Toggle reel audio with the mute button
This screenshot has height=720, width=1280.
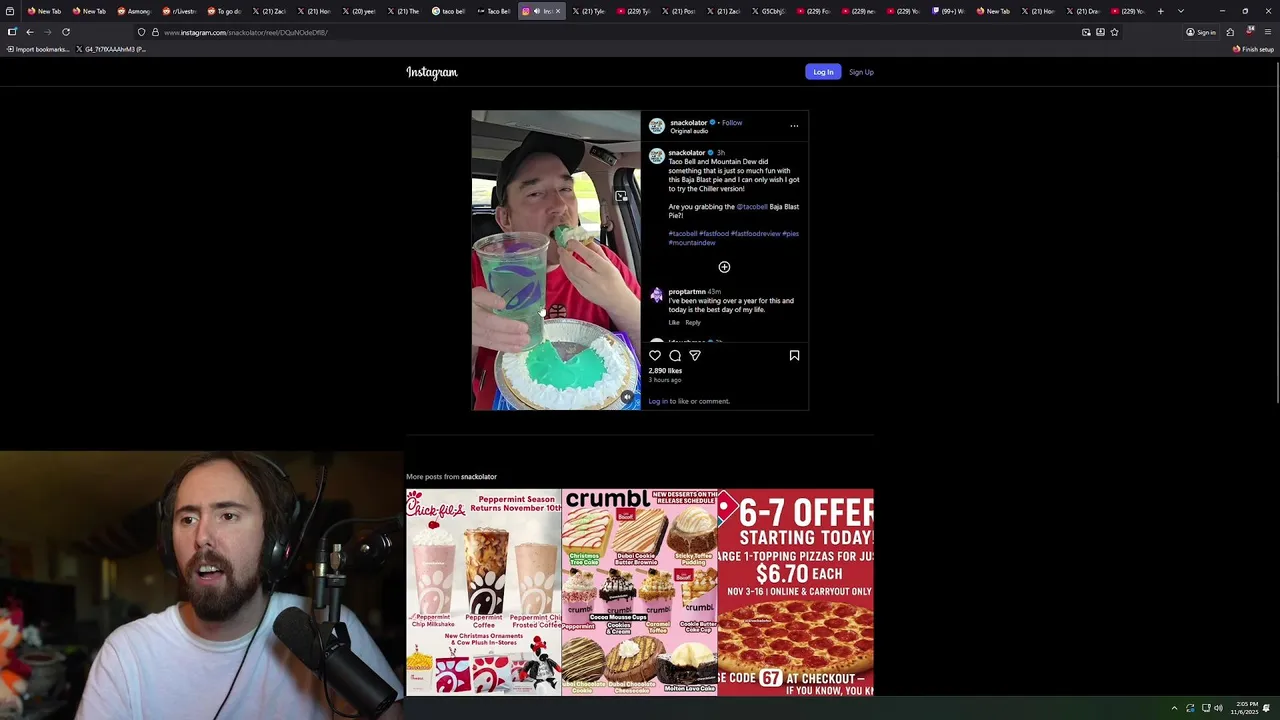[x=627, y=397]
